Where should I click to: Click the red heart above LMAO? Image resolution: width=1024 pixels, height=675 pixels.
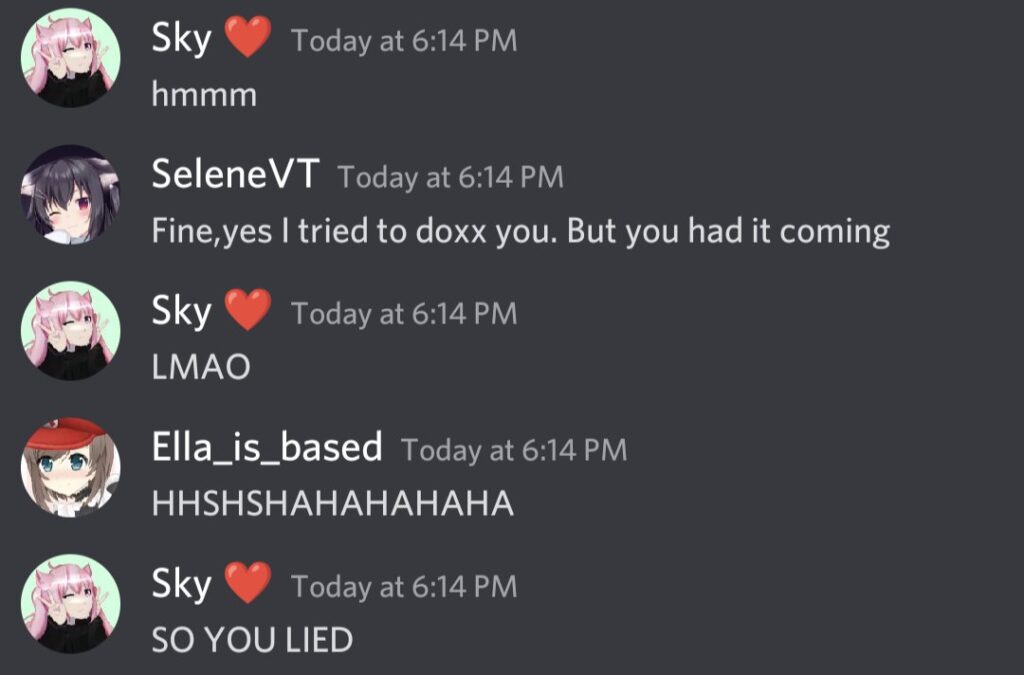point(248,310)
